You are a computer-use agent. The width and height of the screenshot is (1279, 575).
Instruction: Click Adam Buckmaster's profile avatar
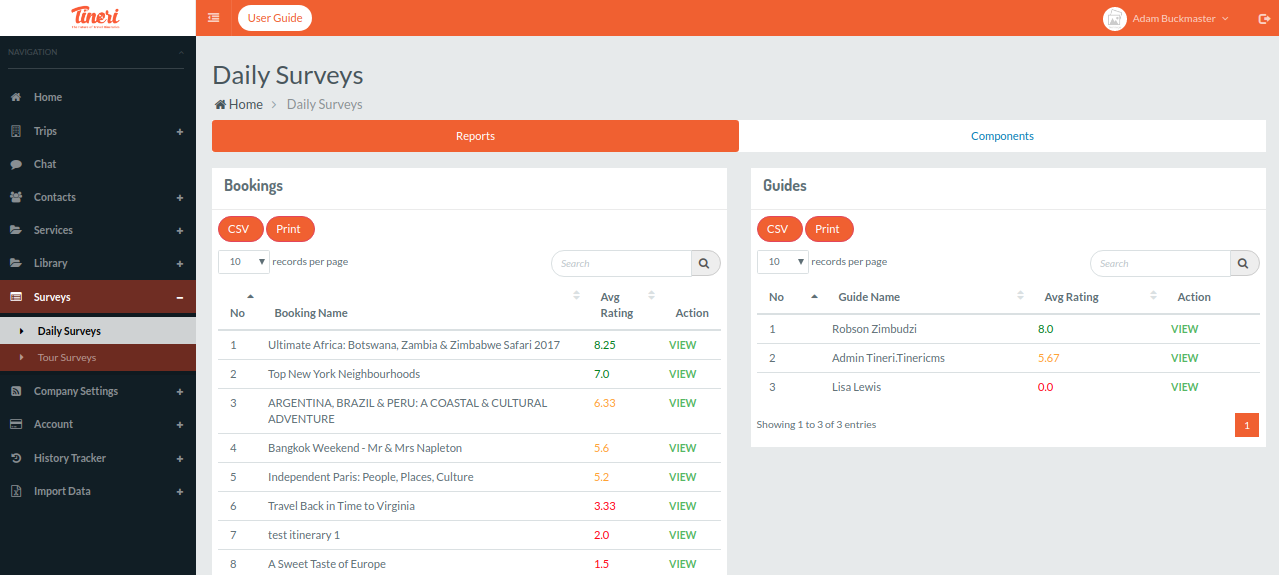coord(1114,18)
